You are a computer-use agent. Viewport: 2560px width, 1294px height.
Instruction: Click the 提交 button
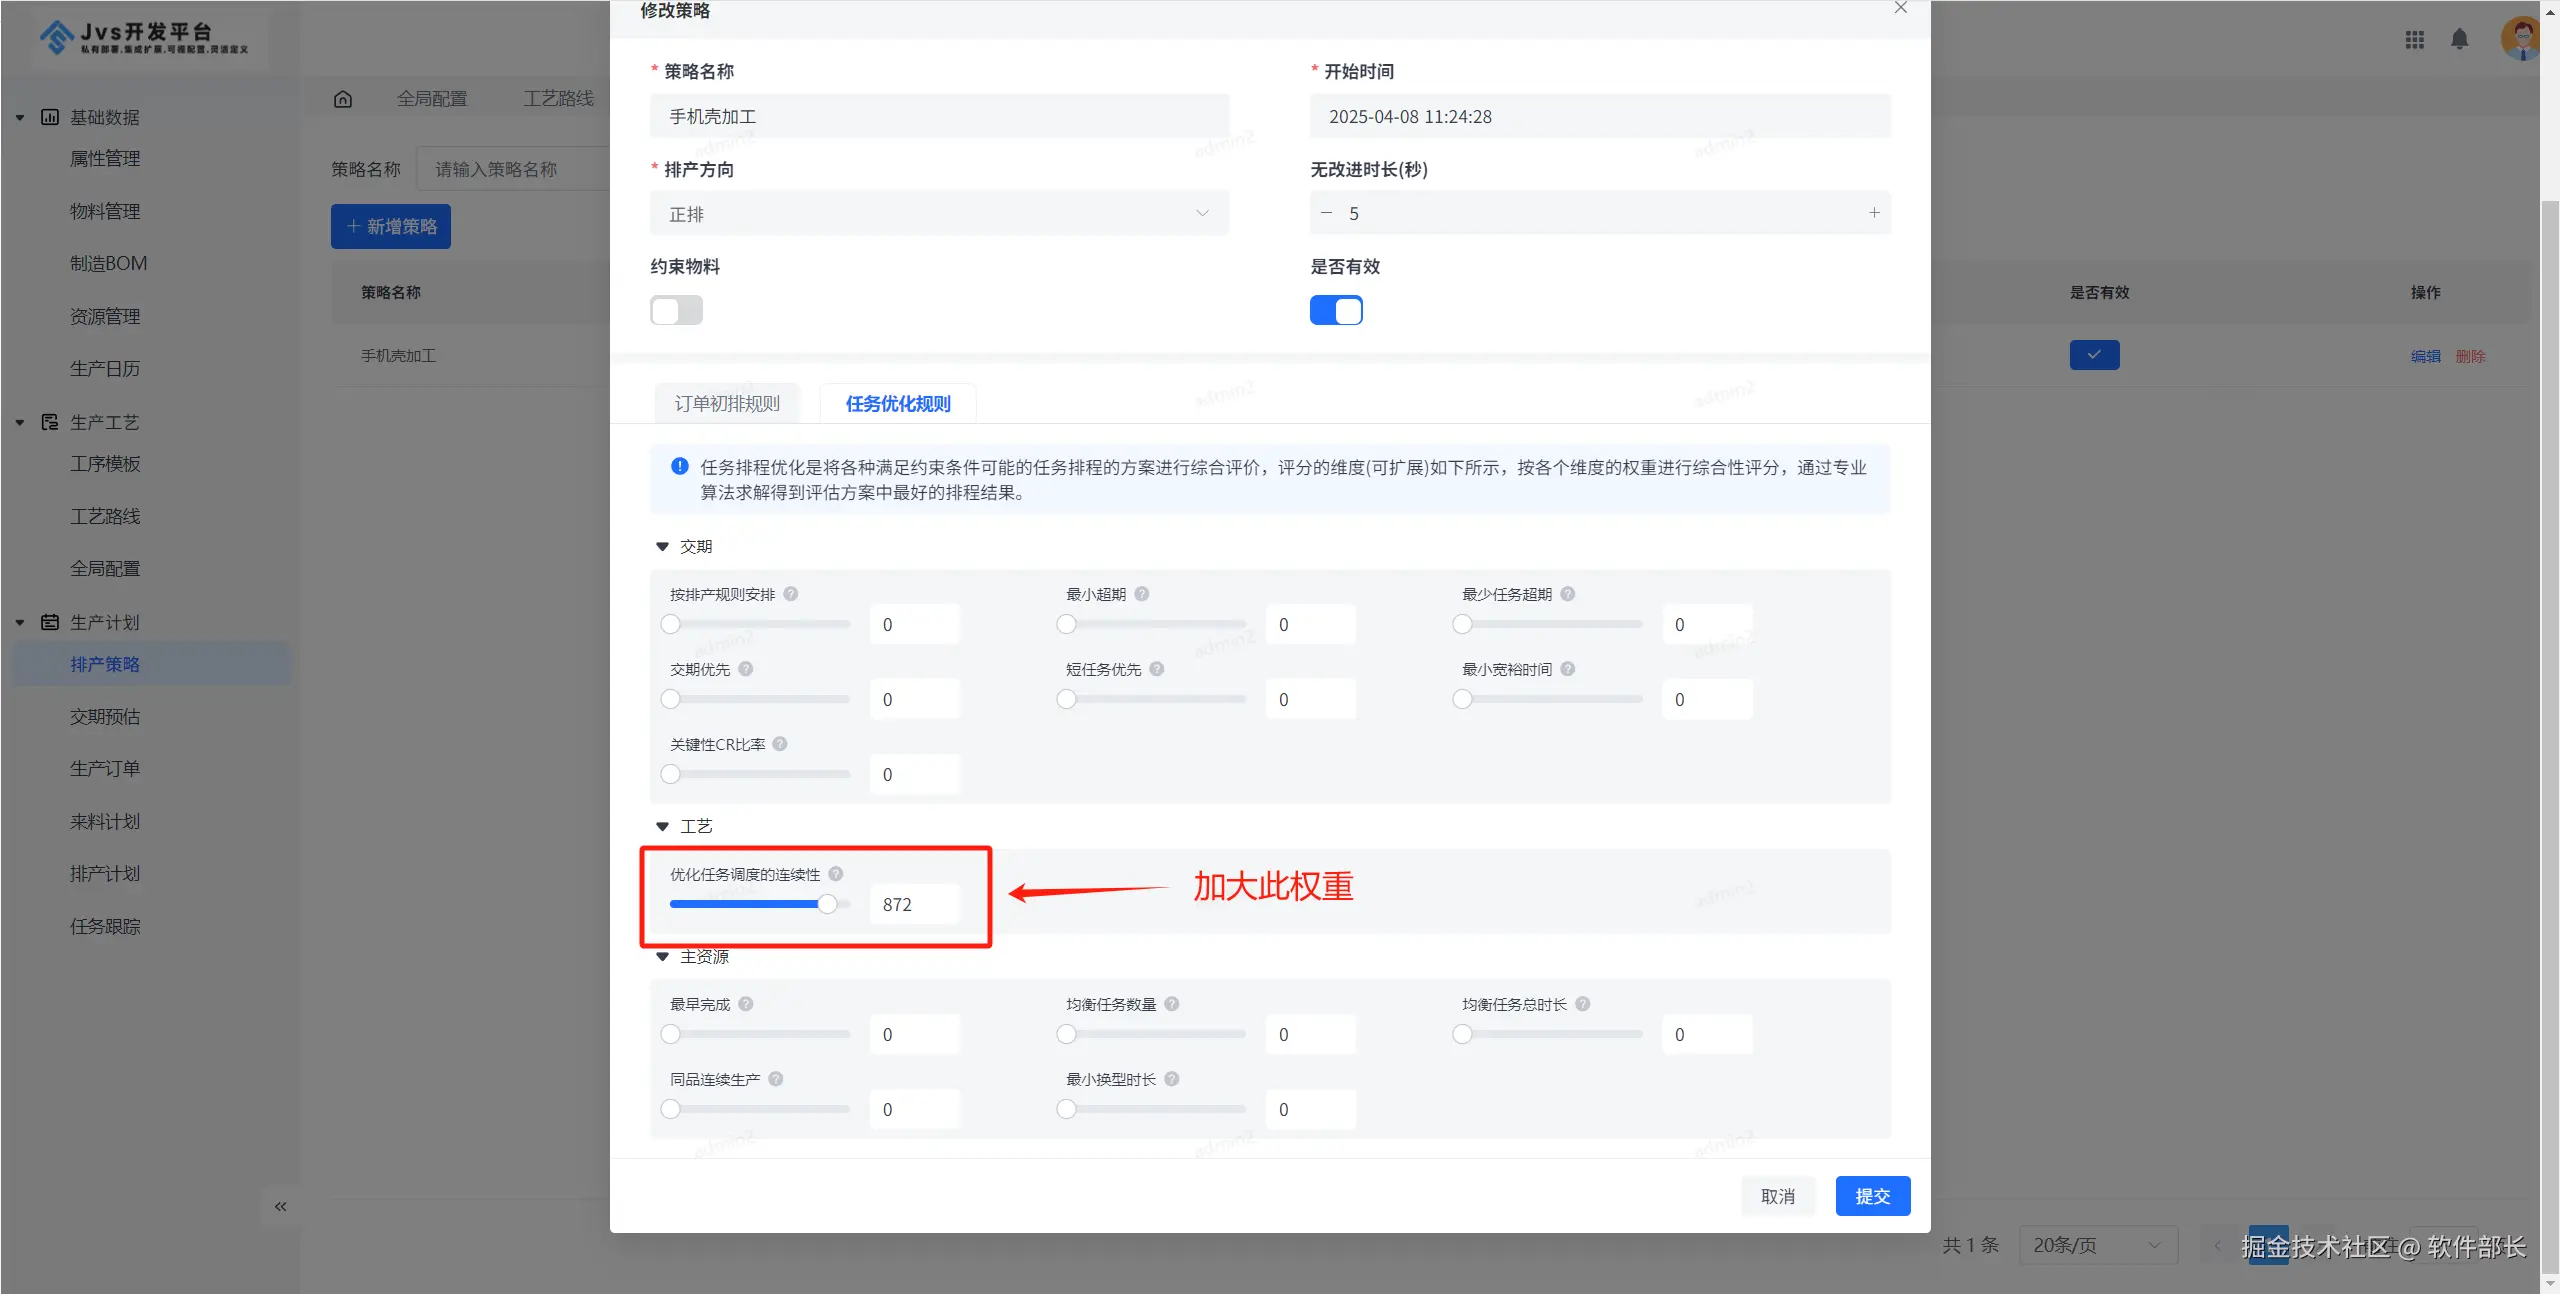(1872, 1196)
